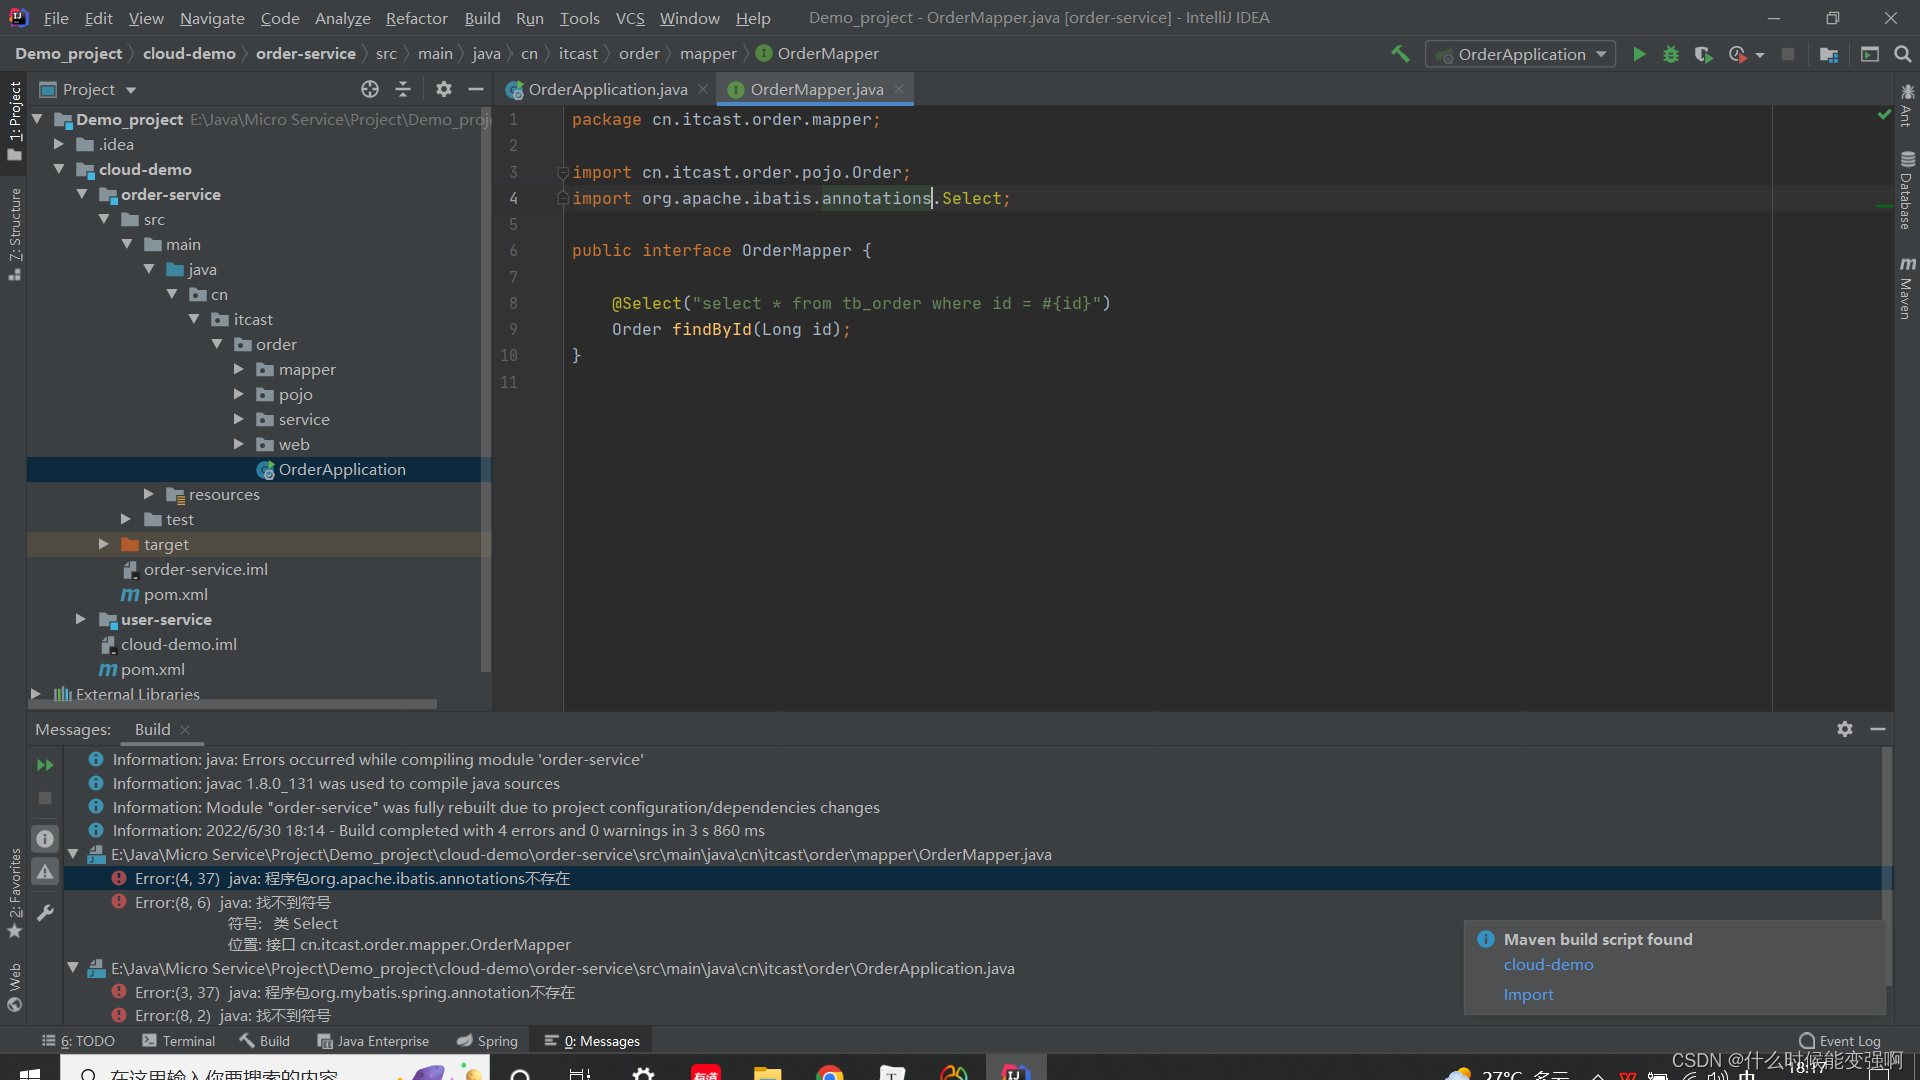The height and width of the screenshot is (1080, 1920).
Task: Open the Refactor menu
Action: tap(416, 18)
